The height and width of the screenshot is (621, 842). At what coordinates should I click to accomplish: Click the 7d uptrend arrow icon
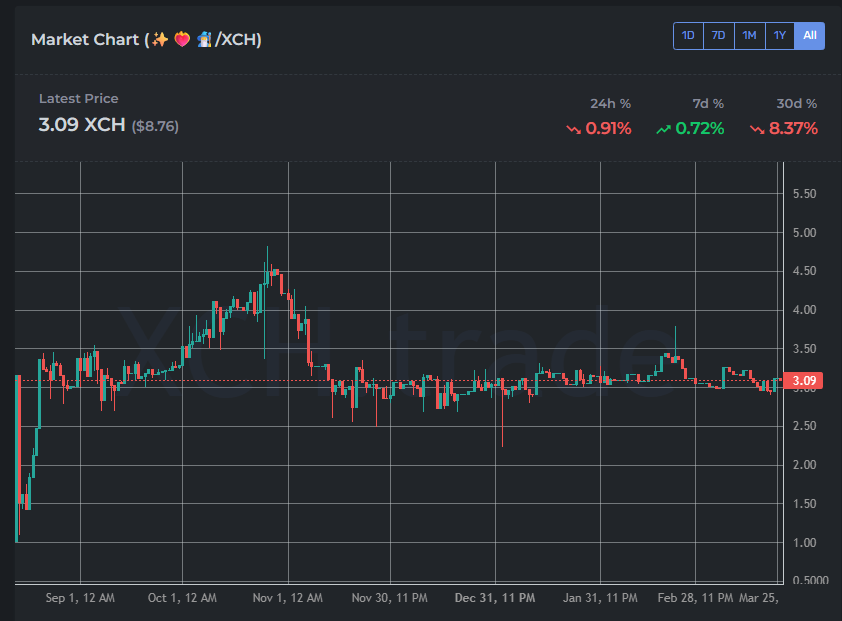[664, 129]
